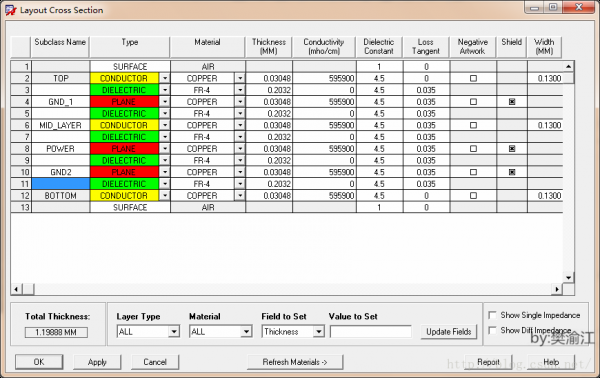Expand the Layer Type ALL dropdown

pyautogui.click(x=174, y=331)
